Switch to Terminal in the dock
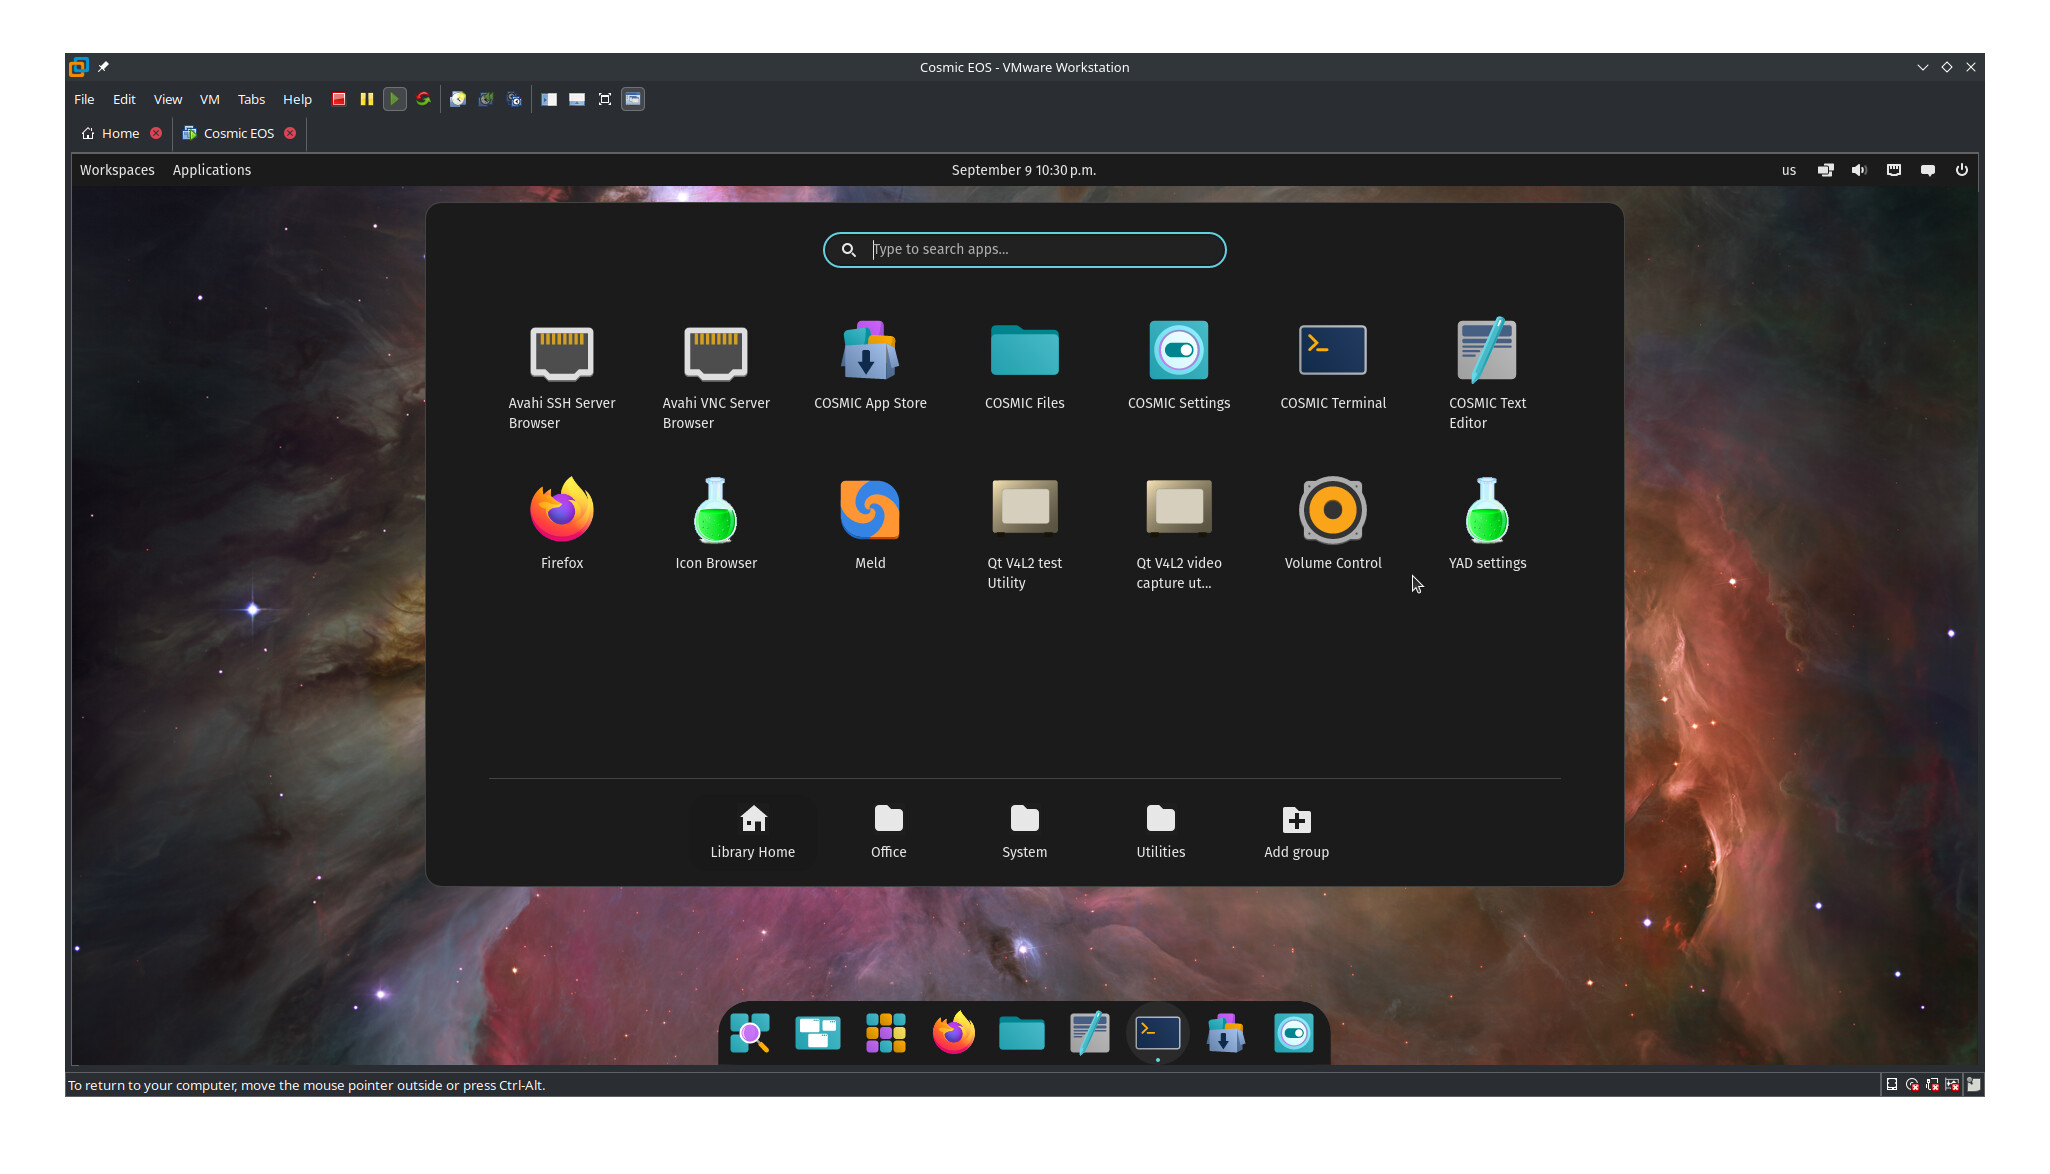This screenshot has width=2050, height=1174. coord(1158,1033)
